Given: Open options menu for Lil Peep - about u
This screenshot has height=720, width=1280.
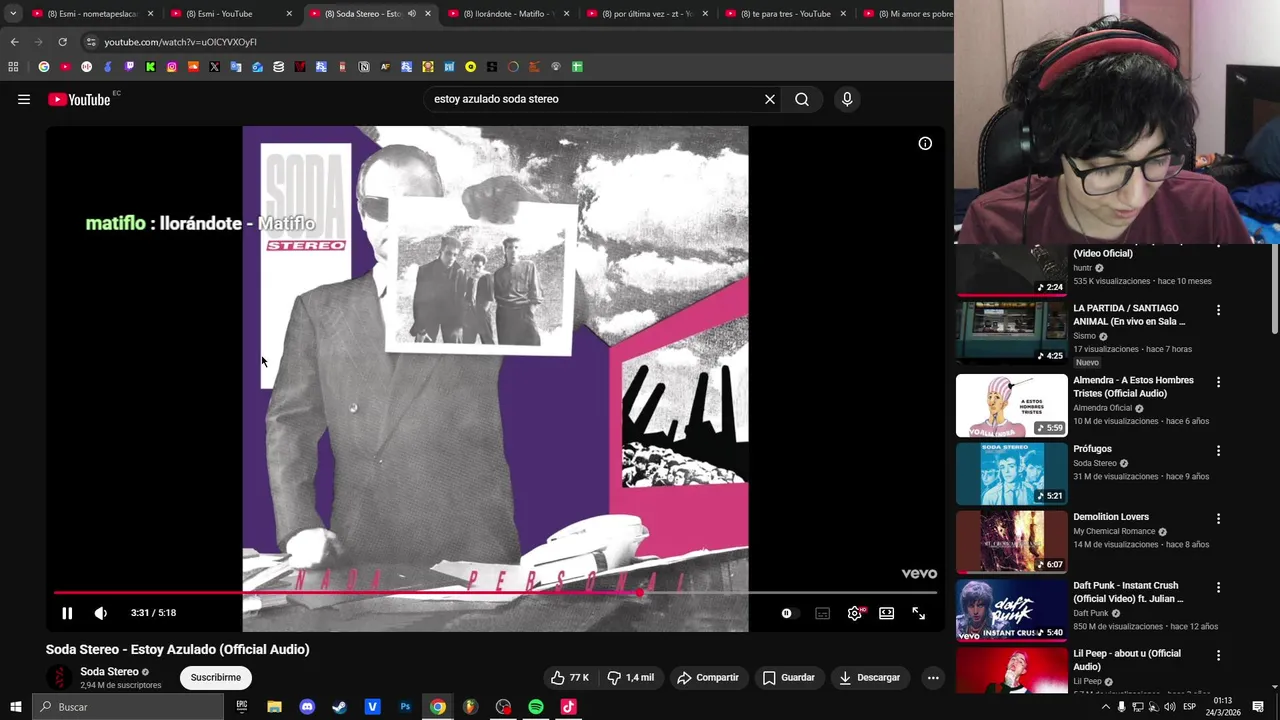Looking at the screenshot, I should [x=1218, y=656].
